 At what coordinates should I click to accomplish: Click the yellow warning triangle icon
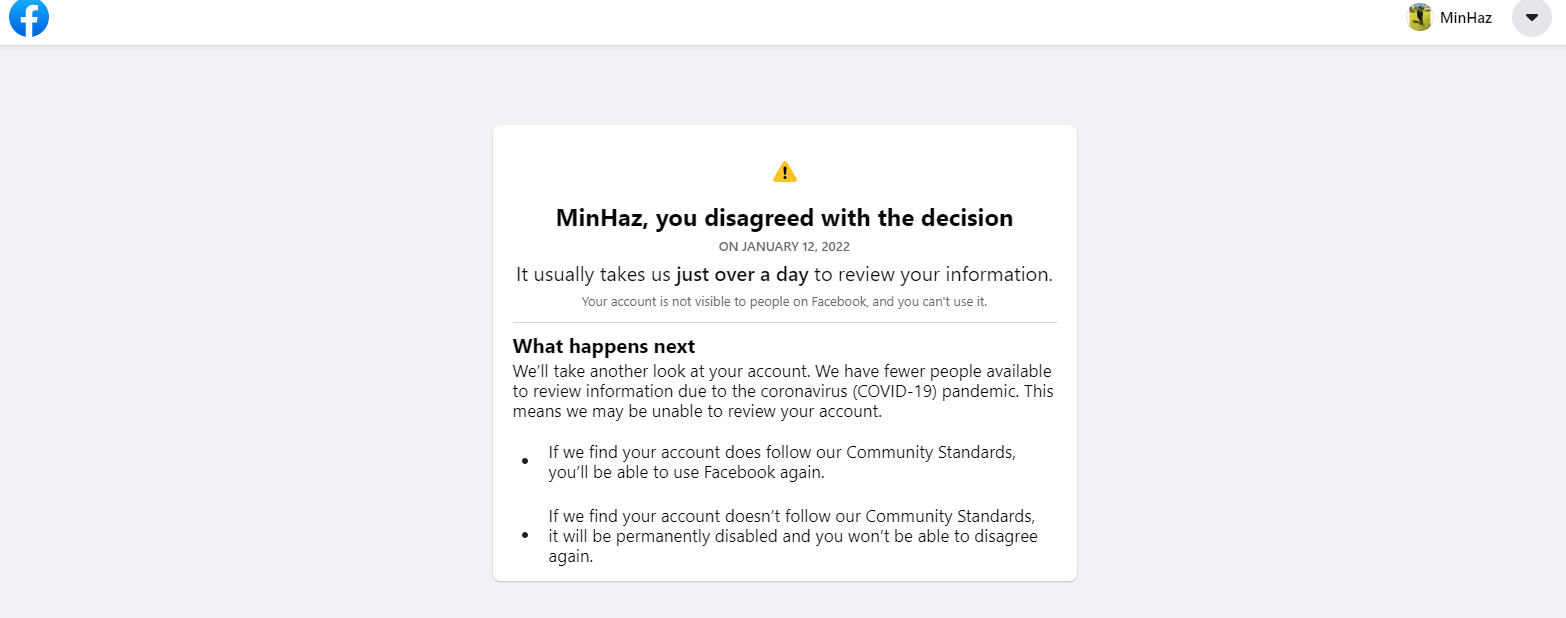(x=785, y=172)
